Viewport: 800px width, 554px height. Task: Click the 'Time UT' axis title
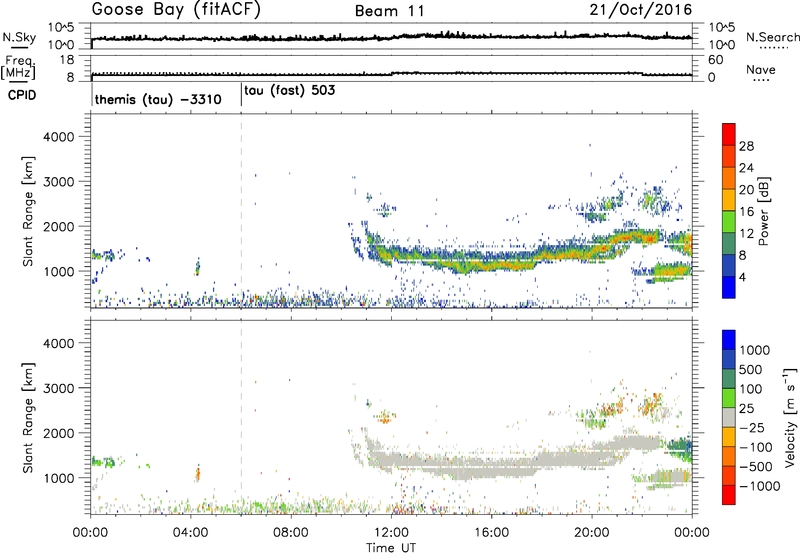(x=391, y=548)
